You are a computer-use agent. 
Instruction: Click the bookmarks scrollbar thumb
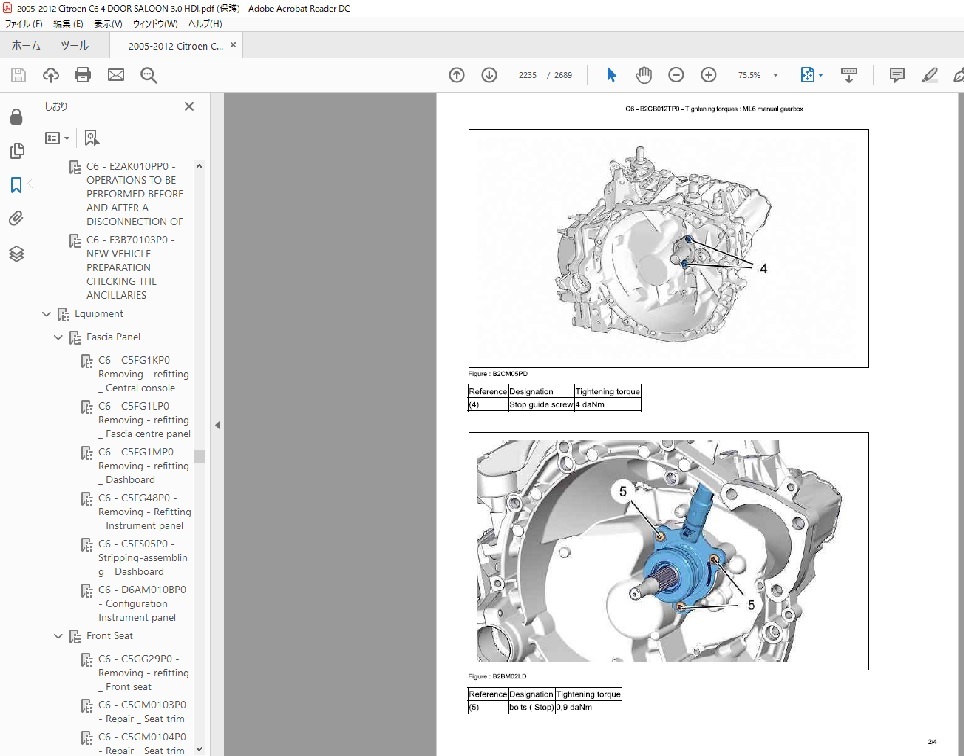pos(199,456)
